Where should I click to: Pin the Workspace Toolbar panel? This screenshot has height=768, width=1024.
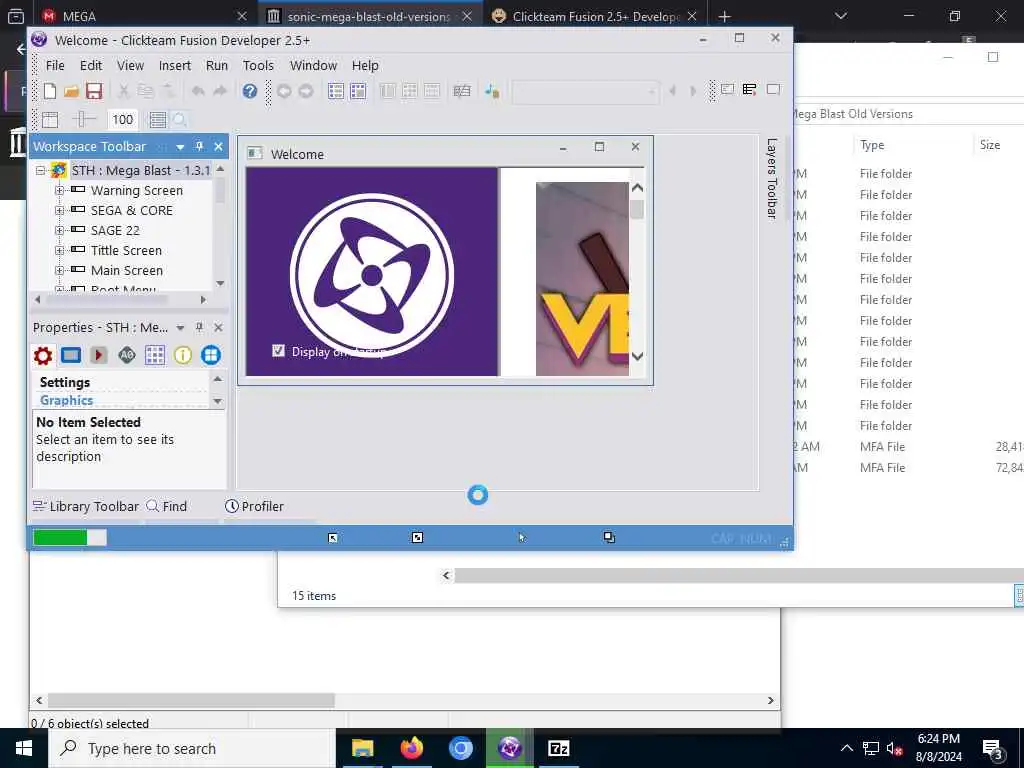tap(200, 146)
